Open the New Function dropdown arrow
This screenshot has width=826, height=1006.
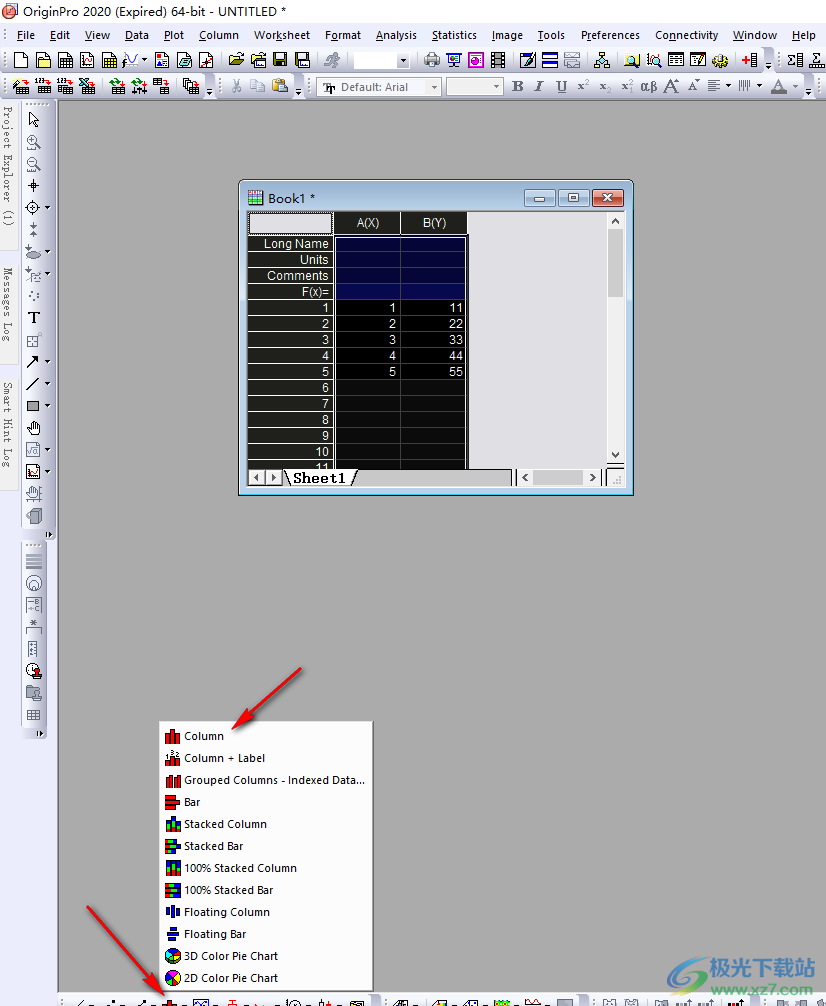[x=144, y=60]
